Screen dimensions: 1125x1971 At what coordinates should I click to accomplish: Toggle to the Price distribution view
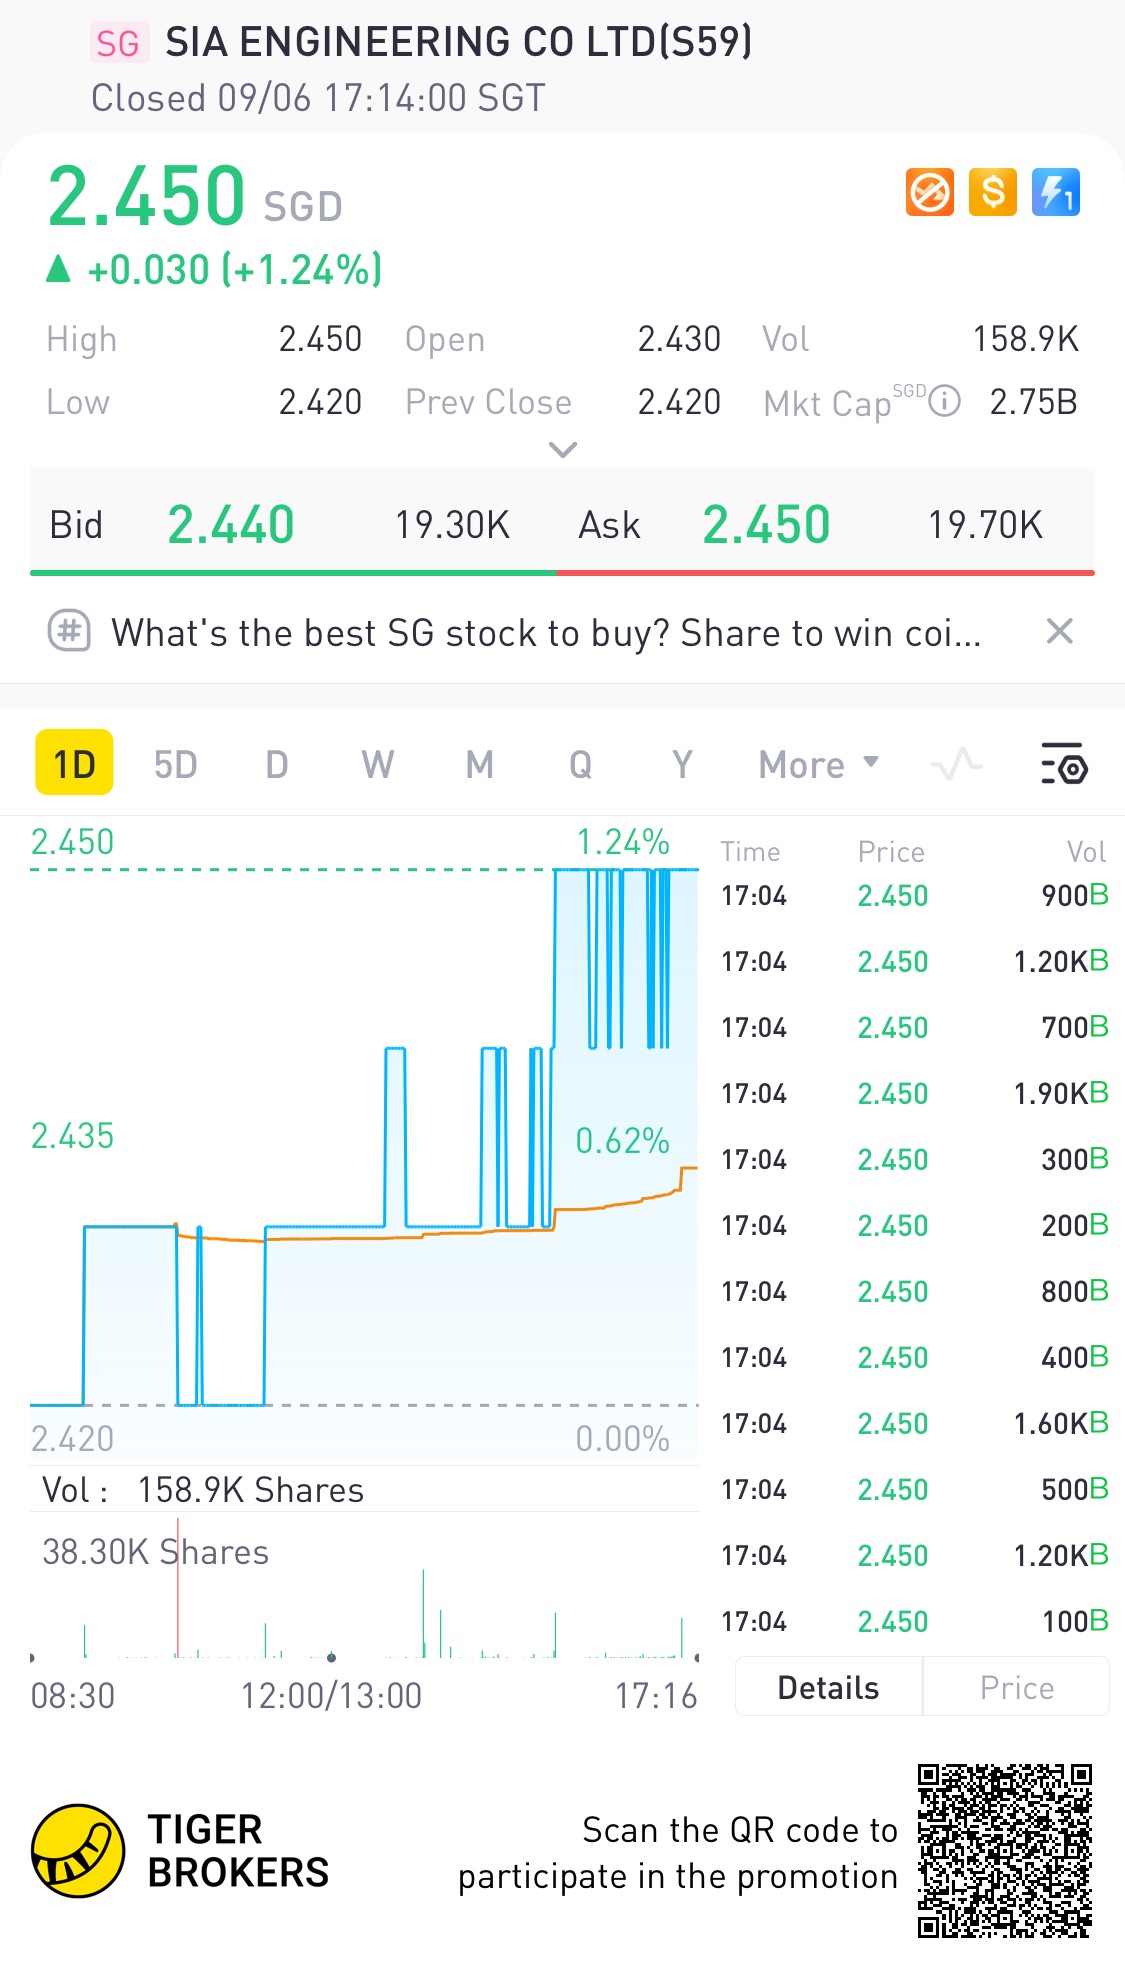click(1016, 1688)
